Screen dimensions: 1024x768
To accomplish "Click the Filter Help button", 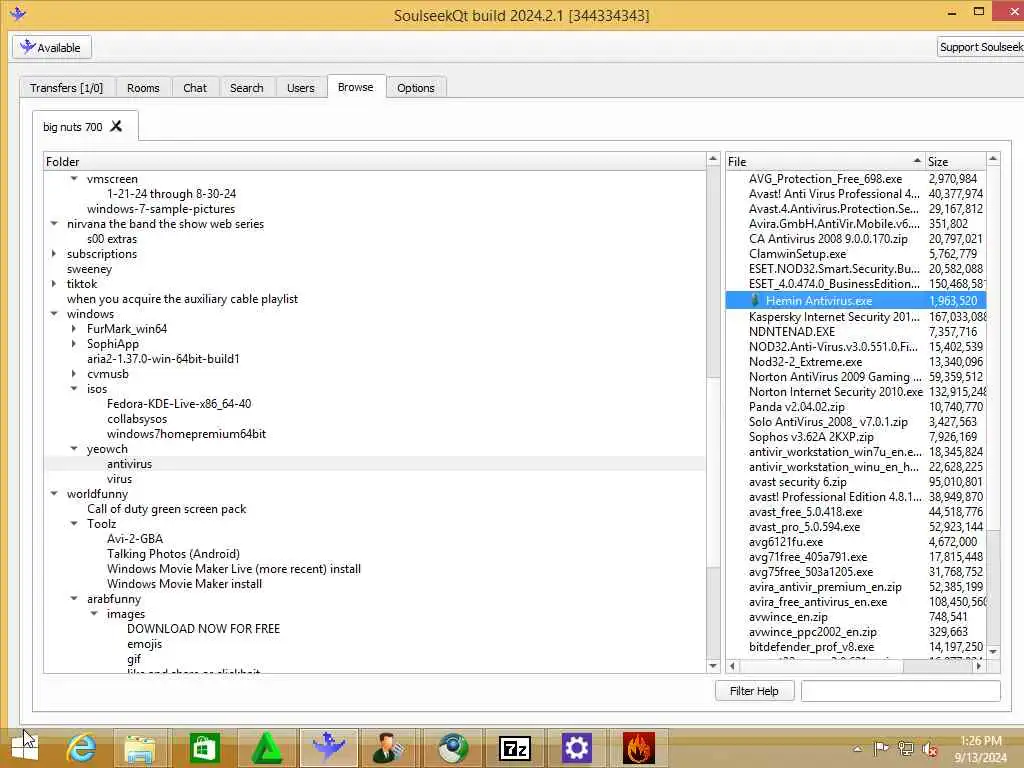I will point(754,691).
